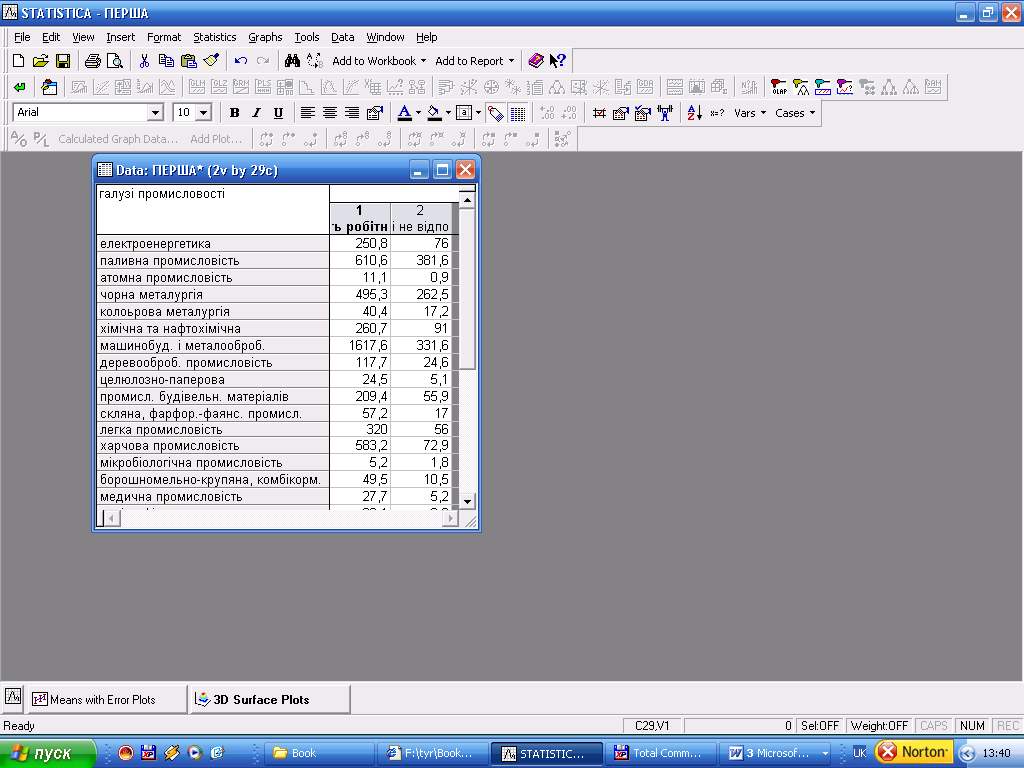Open the Book folder in taskbar
The height and width of the screenshot is (768, 1024).
(320, 753)
